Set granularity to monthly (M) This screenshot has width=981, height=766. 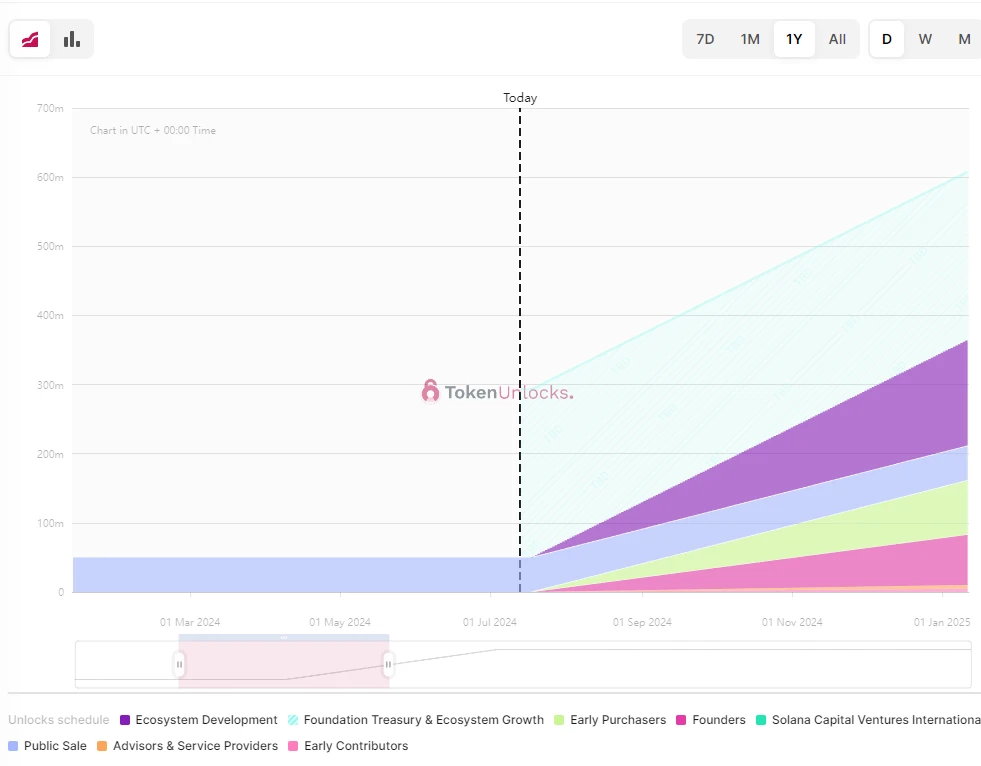964,39
